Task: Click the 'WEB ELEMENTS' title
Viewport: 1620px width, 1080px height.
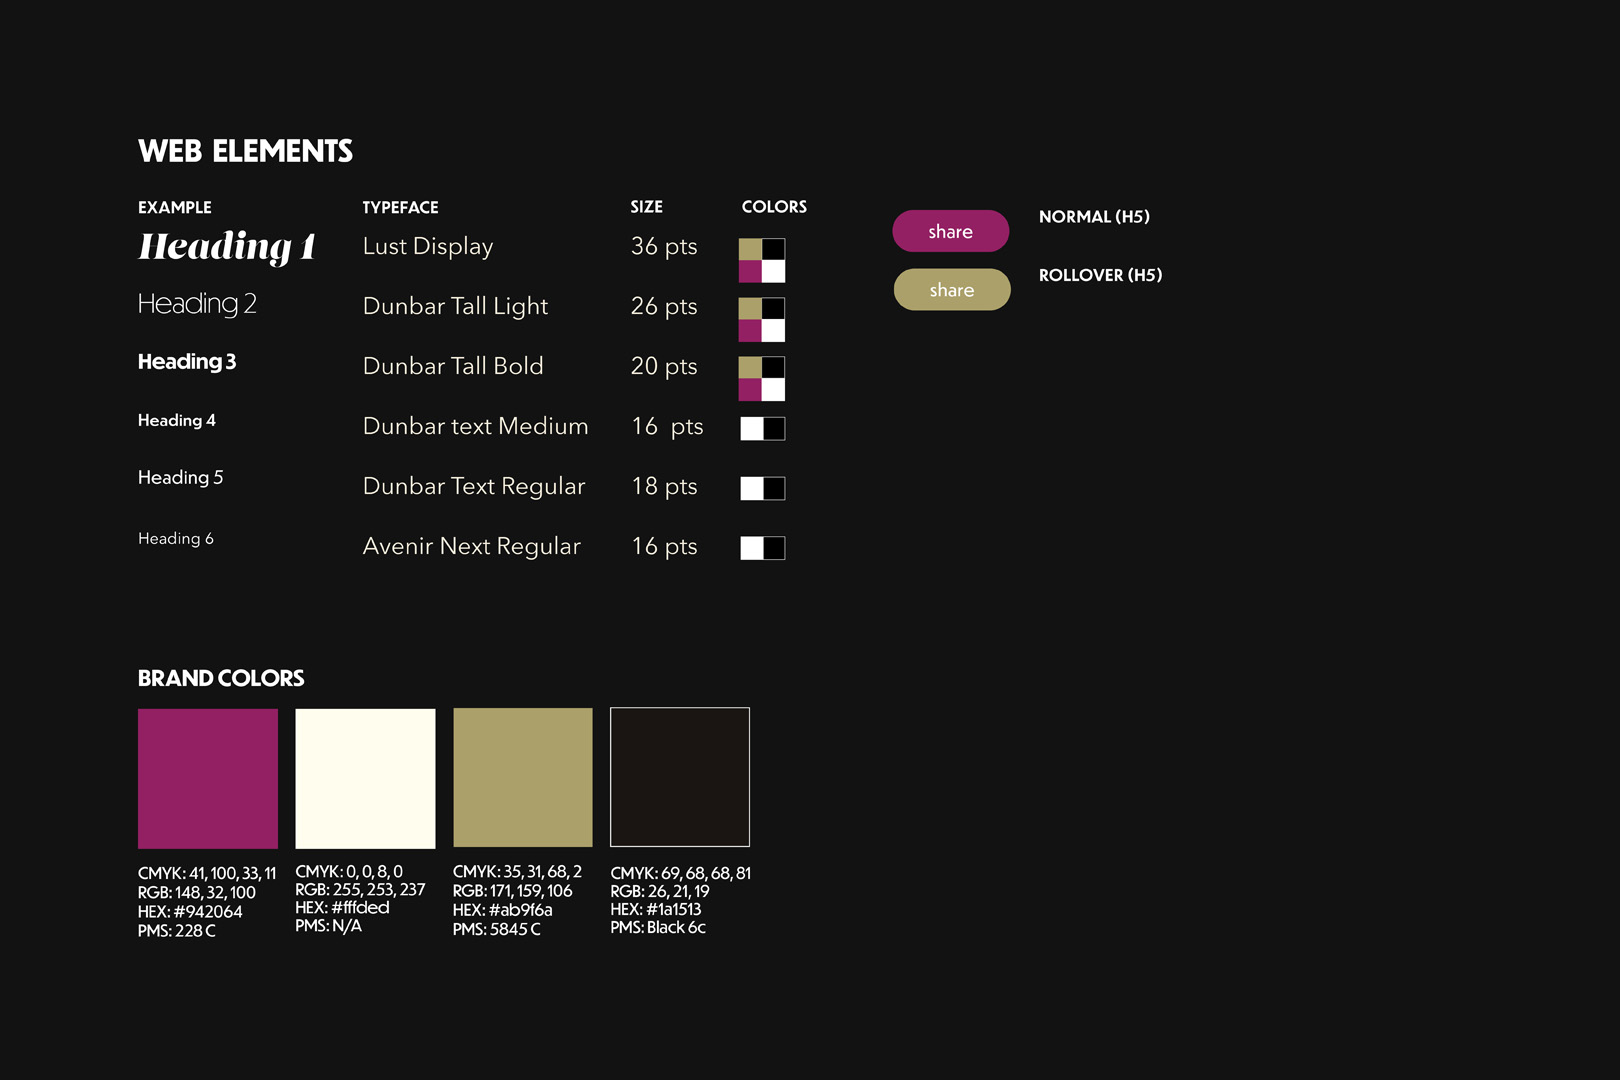Action: (245, 151)
